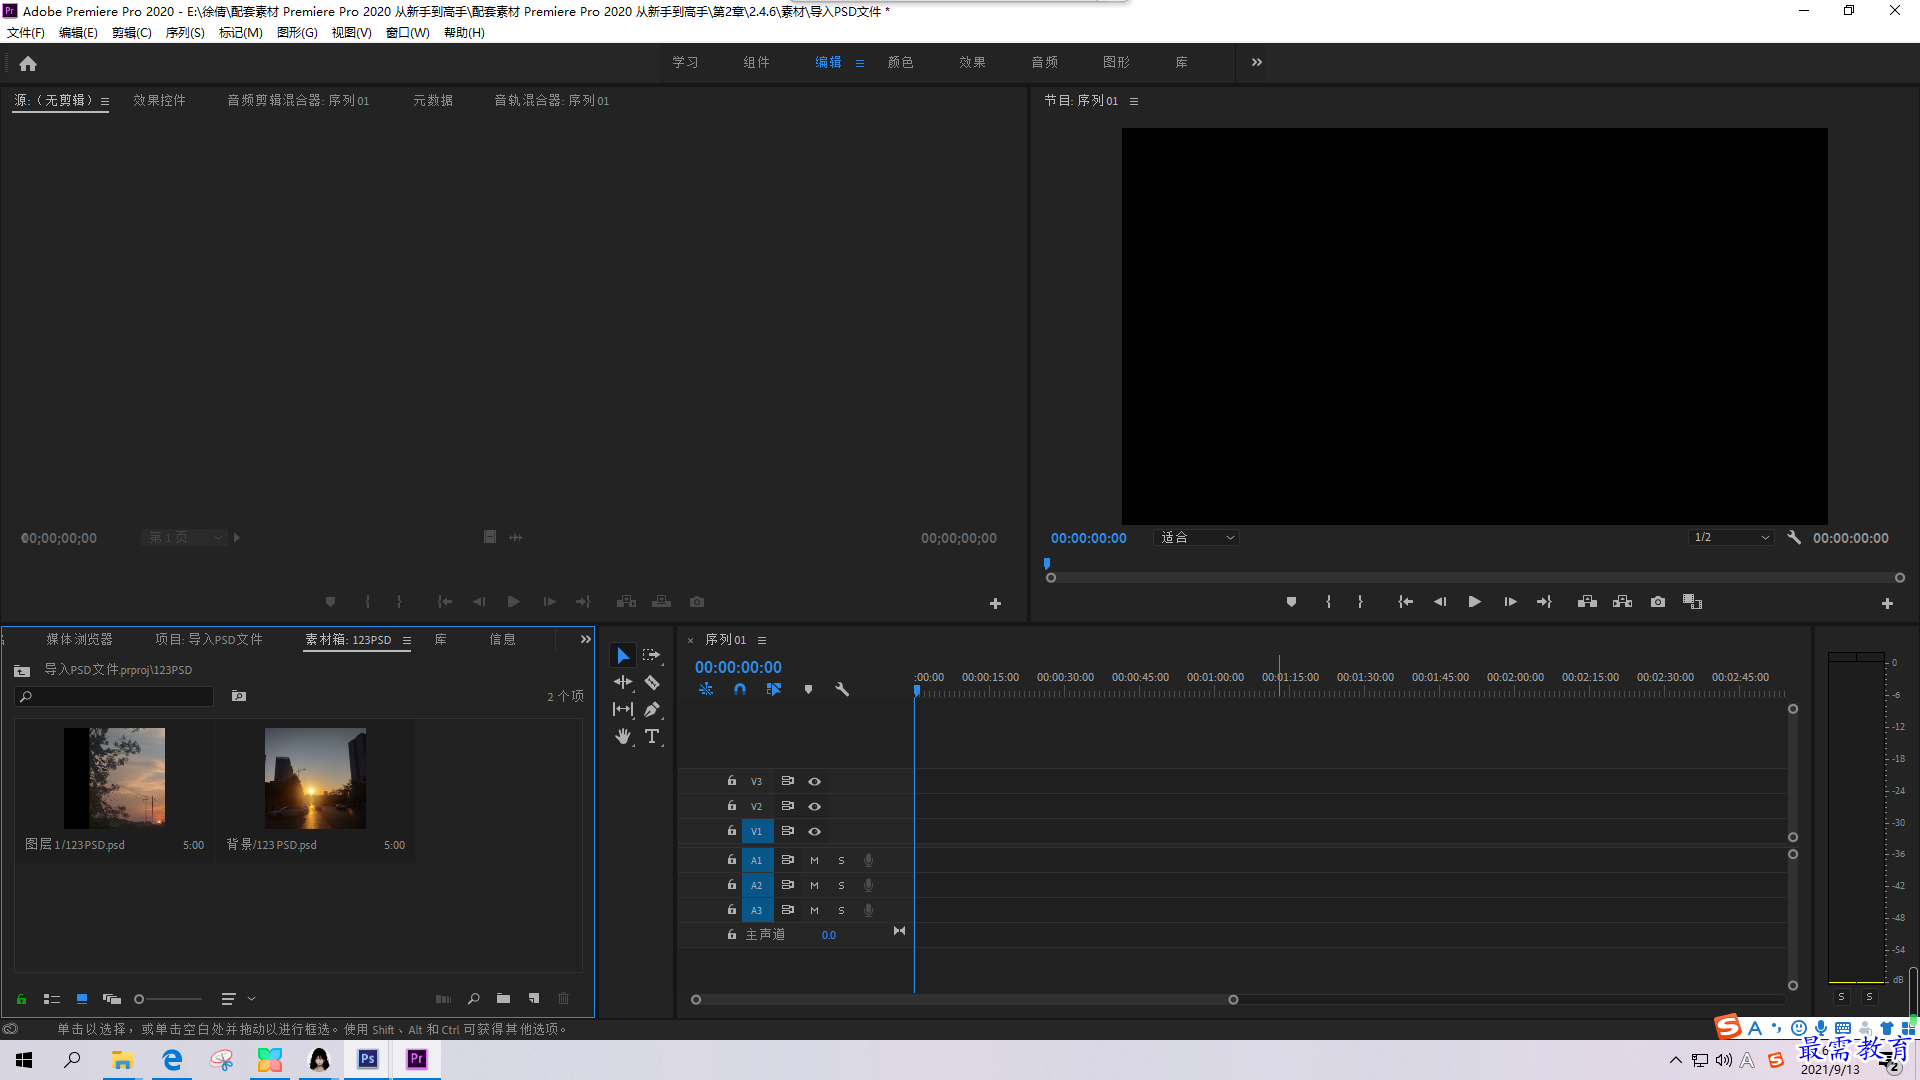The height and width of the screenshot is (1080, 1920).
Task: Play the program monitor sequence
Action: [1474, 602]
